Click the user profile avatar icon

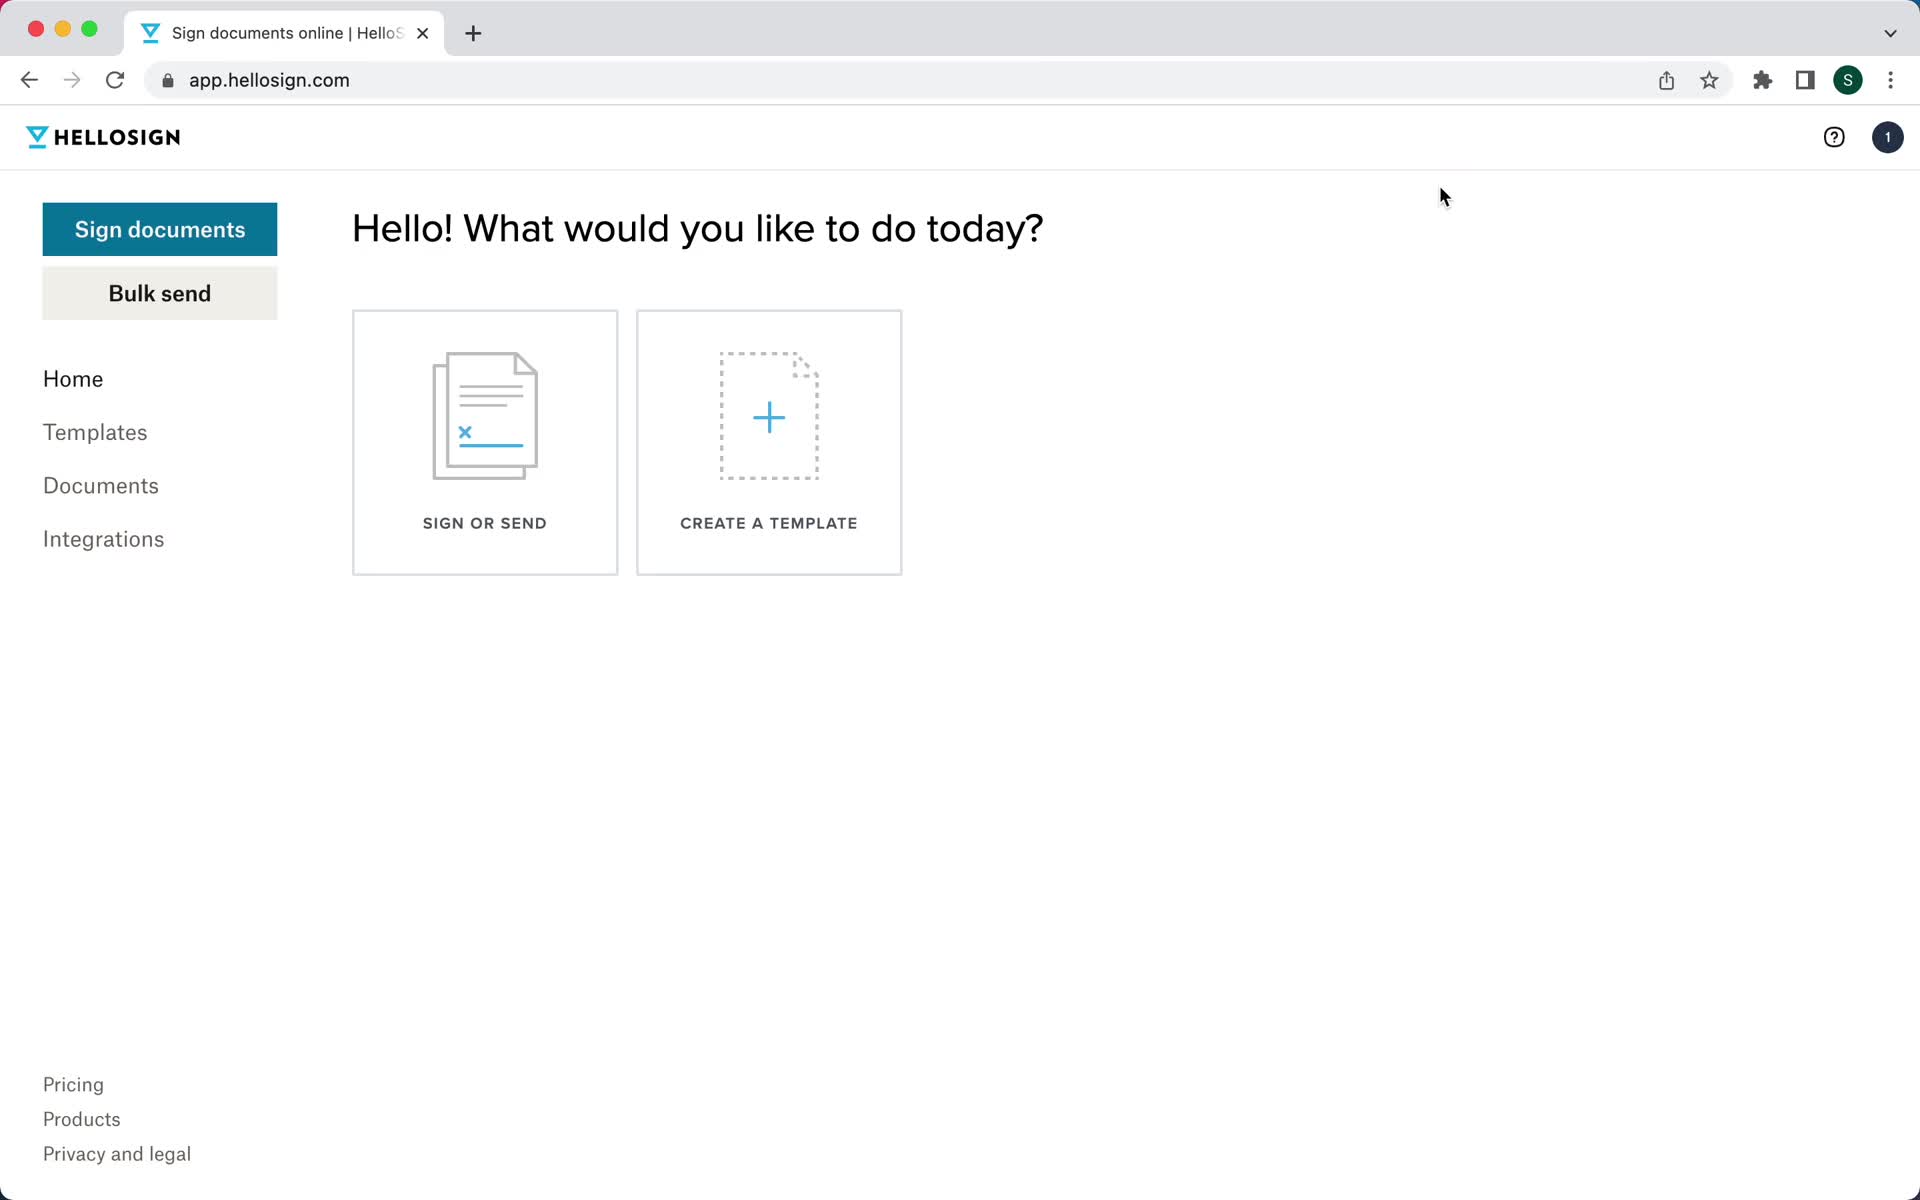tap(1887, 137)
